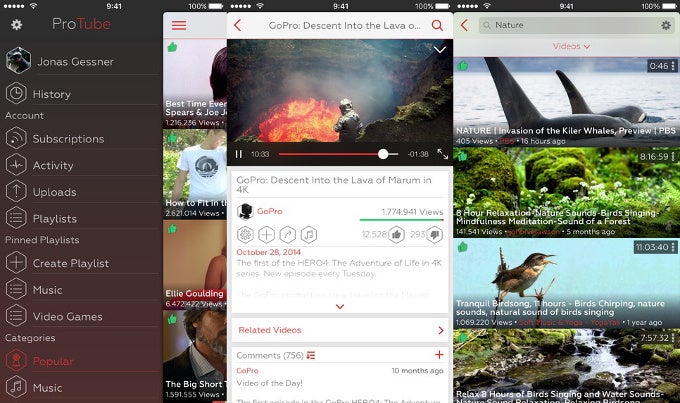Toggle like on 8 Hour Relaxation result
This screenshot has width=680, height=403.
tap(463, 156)
